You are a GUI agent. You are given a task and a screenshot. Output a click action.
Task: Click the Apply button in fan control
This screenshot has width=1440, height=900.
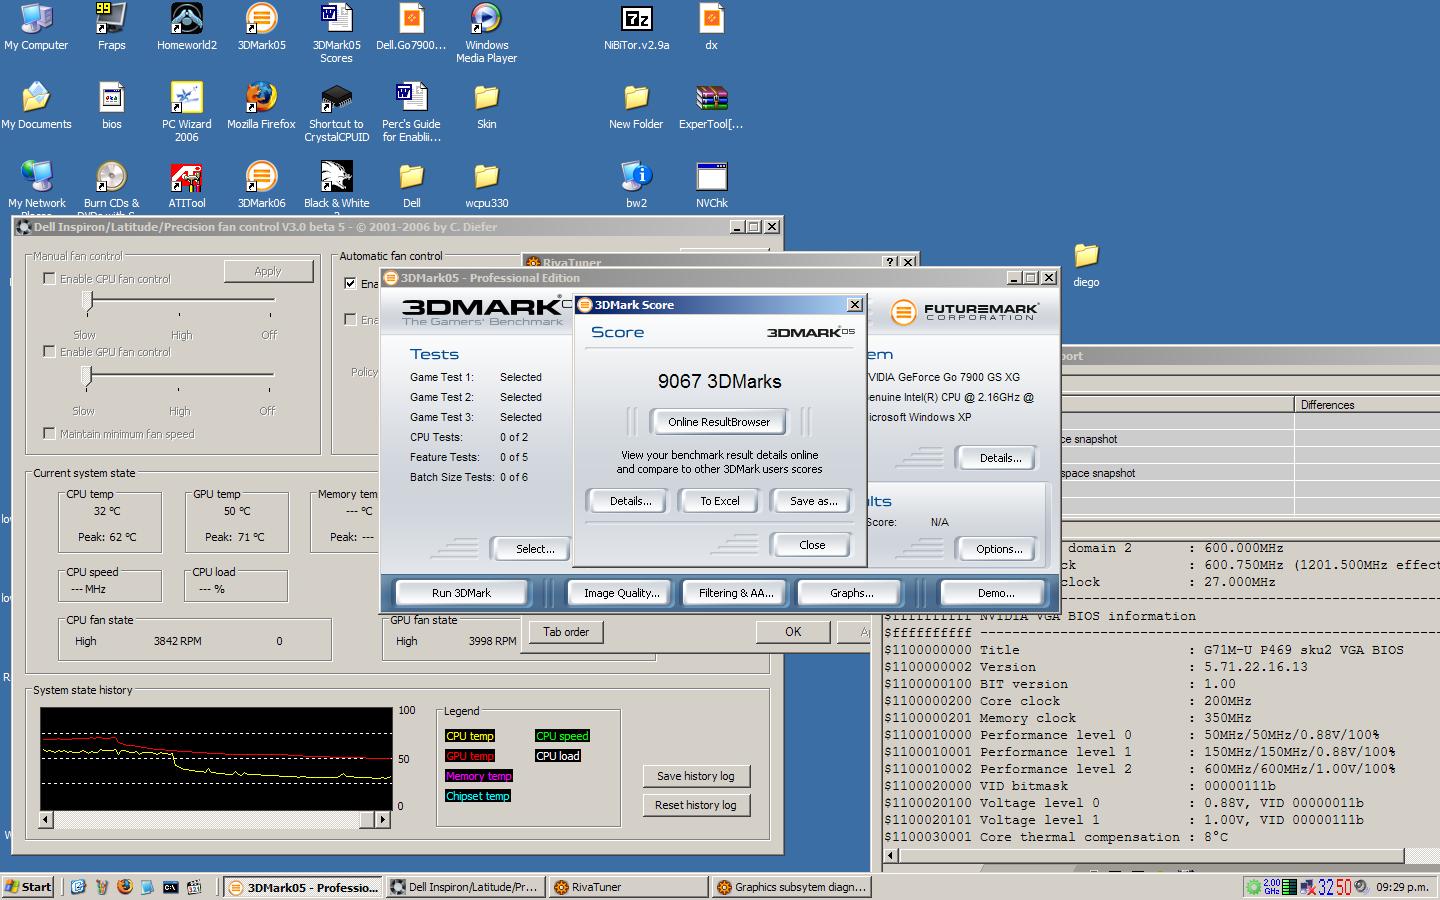click(268, 271)
